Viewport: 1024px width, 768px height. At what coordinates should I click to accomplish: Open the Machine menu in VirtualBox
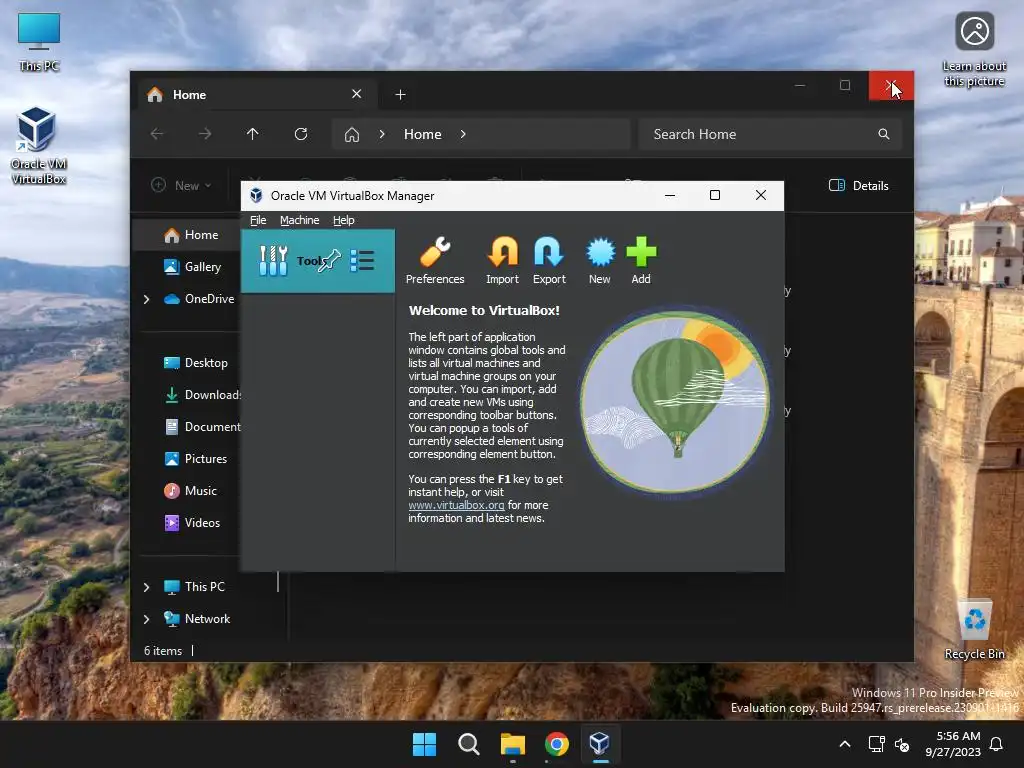(300, 220)
